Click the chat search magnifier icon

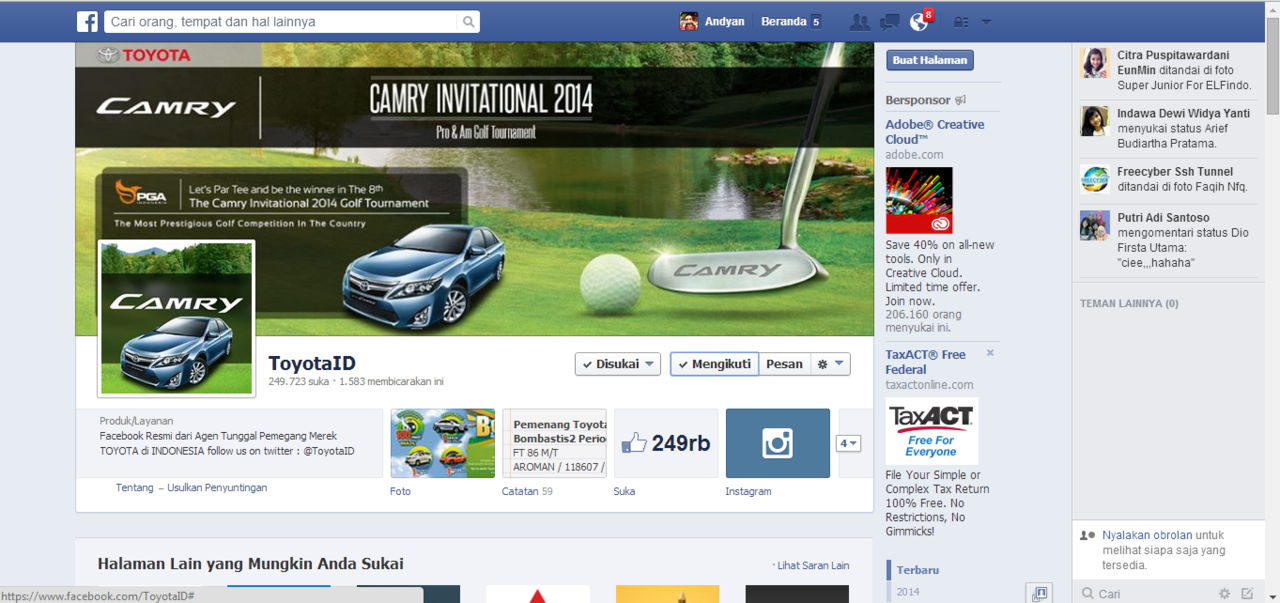click(x=1088, y=594)
